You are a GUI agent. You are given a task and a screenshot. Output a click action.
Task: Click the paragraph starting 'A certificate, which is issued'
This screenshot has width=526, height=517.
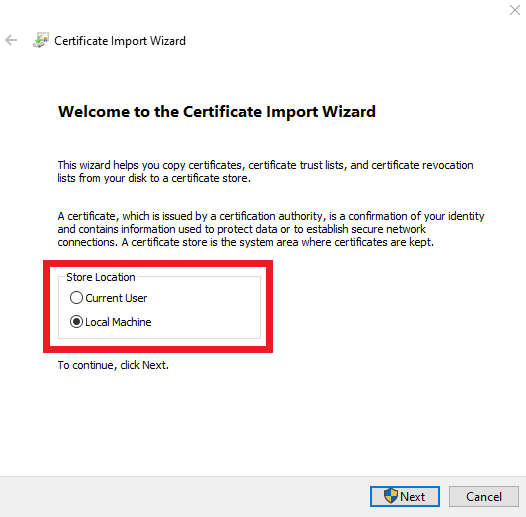[271, 229]
